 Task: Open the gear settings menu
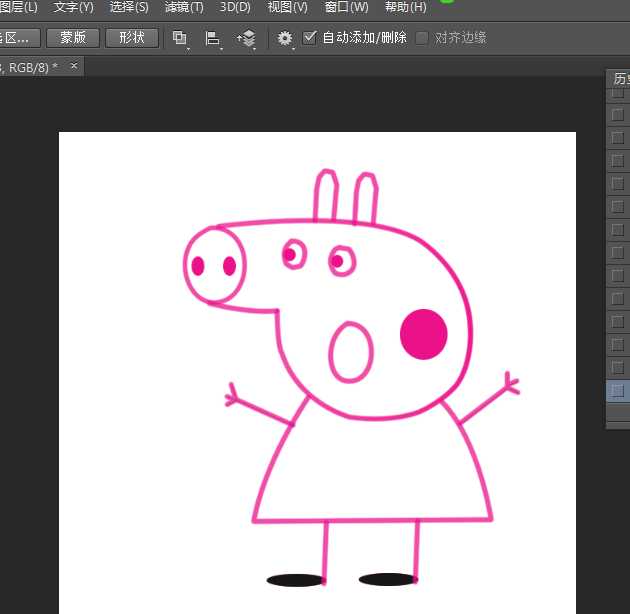(x=286, y=38)
